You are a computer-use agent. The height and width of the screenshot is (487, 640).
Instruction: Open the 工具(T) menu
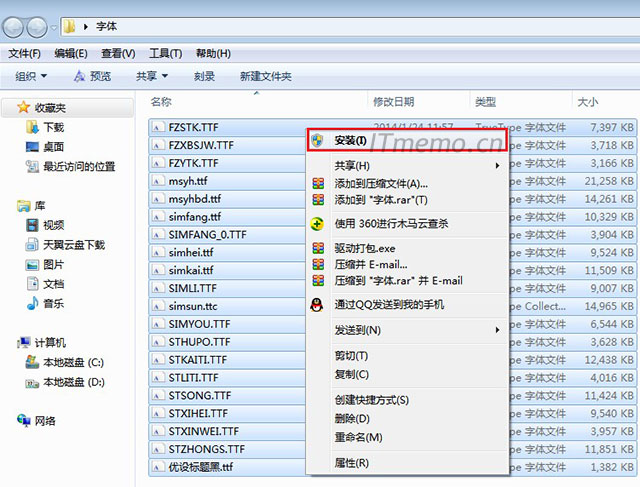[x=166, y=53]
